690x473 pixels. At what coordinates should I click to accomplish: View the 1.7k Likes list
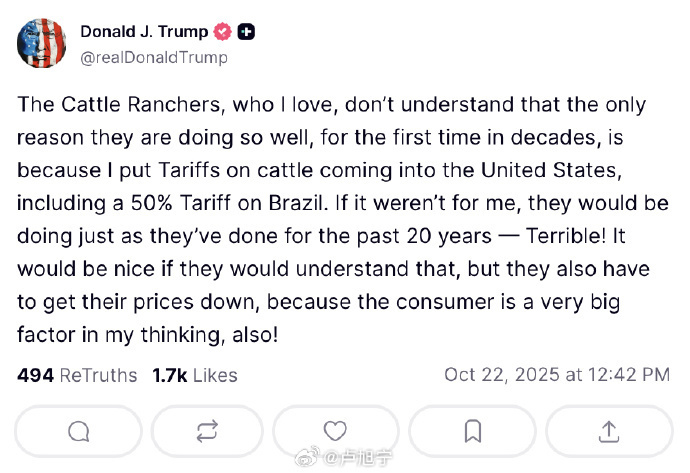point(195,375)
